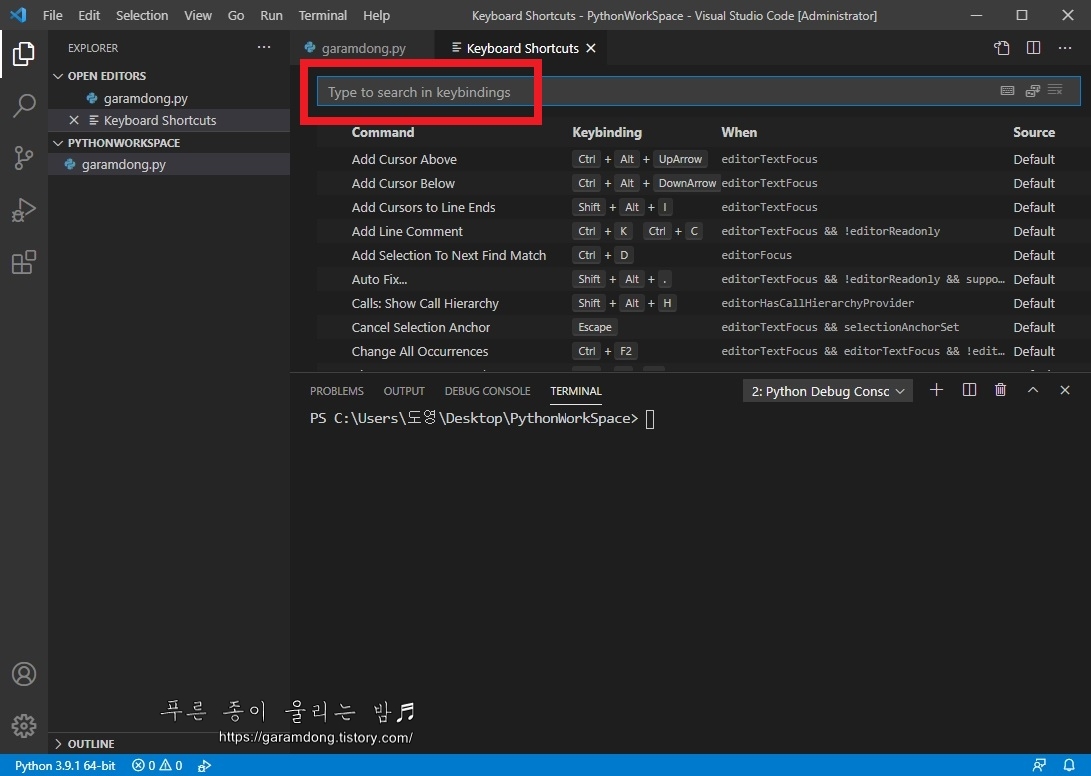Select the Add Cursor Below row
Viewport: 1091px width, 776px height.
[699, 183]
